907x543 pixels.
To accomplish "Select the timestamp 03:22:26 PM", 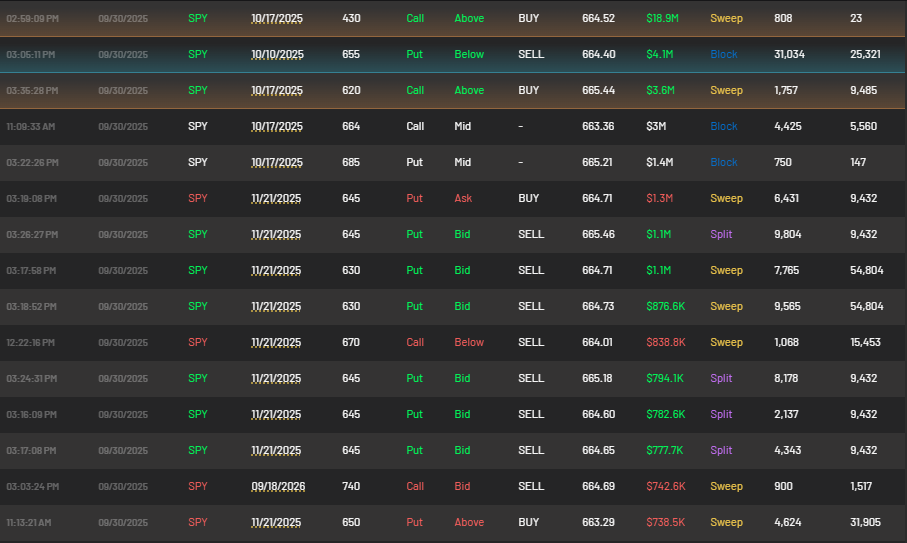I will 32,162.
